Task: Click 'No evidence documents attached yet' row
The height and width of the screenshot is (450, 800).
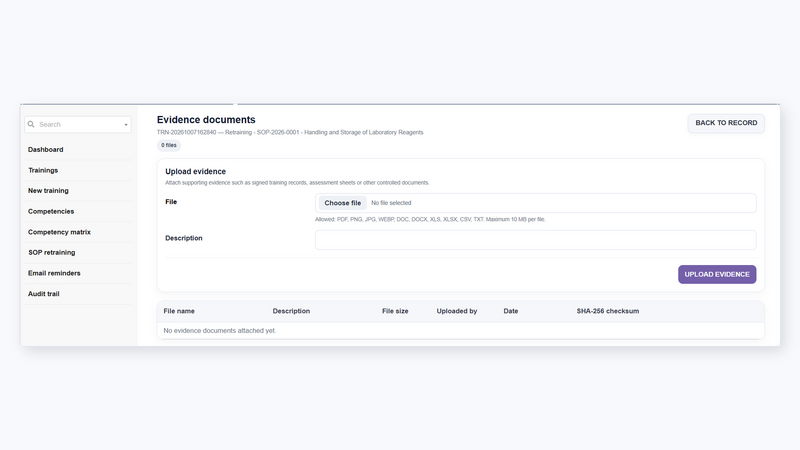Action: (461, 331)
